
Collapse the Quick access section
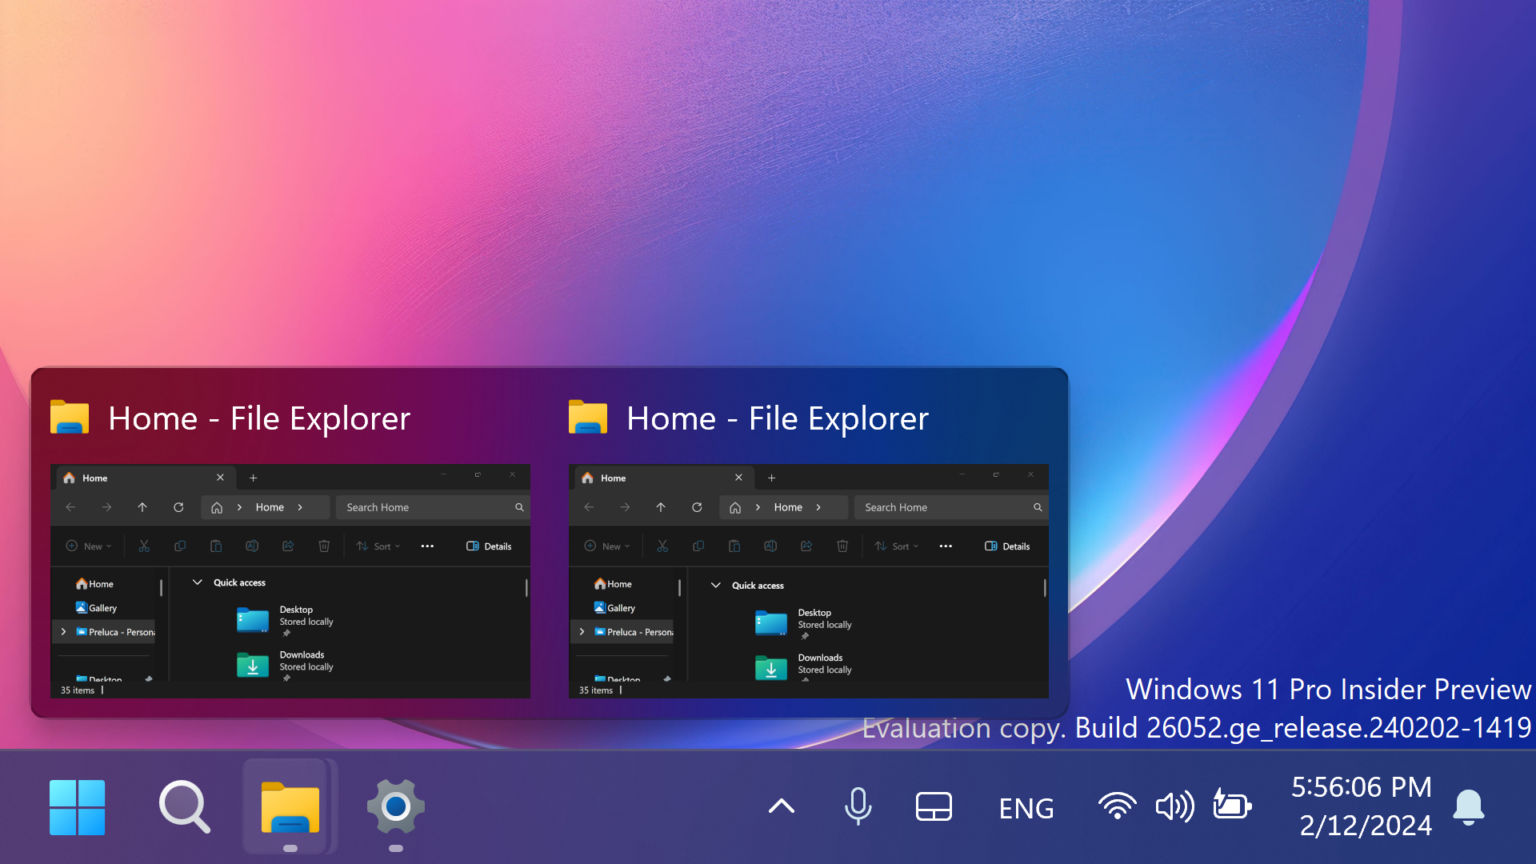196,582
